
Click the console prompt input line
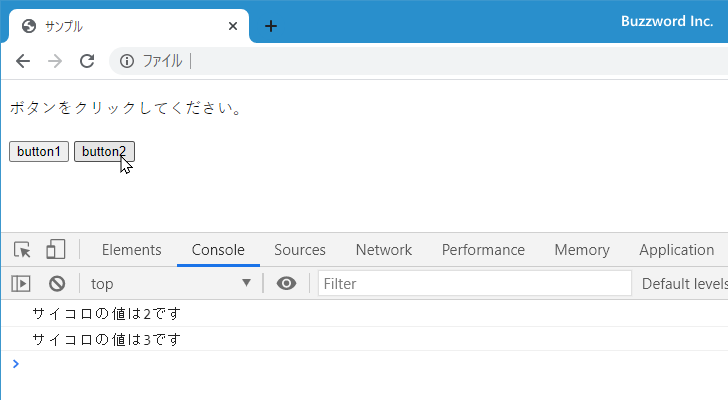point(360,364)
